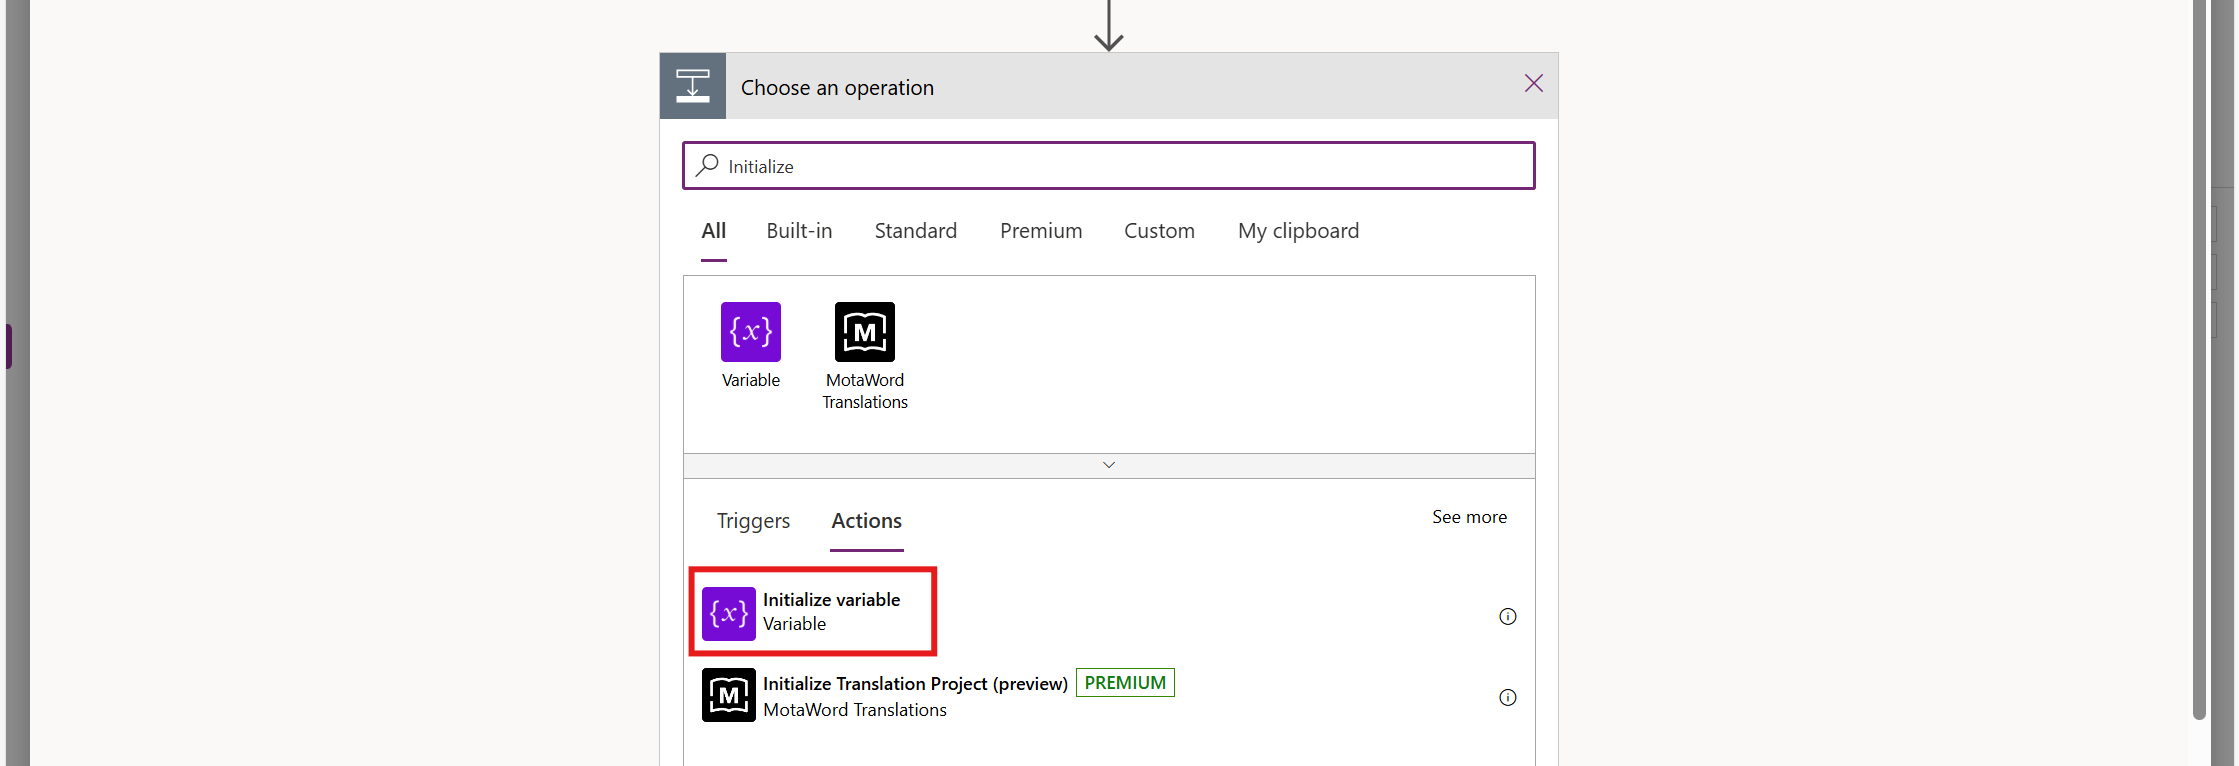This screenshot has width=2239, height=766.
Task: Click the MotaWord Translations connector icon
Action: (864, 332)
